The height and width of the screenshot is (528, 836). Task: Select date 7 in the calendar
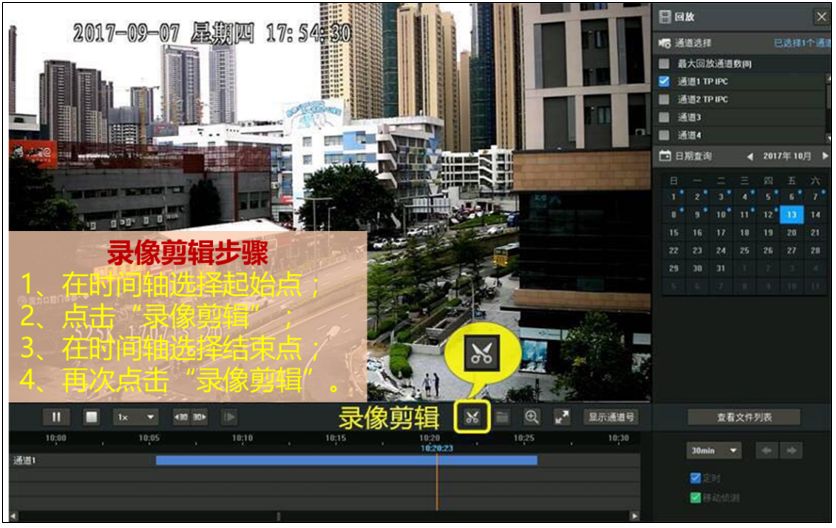click(815, 197)
